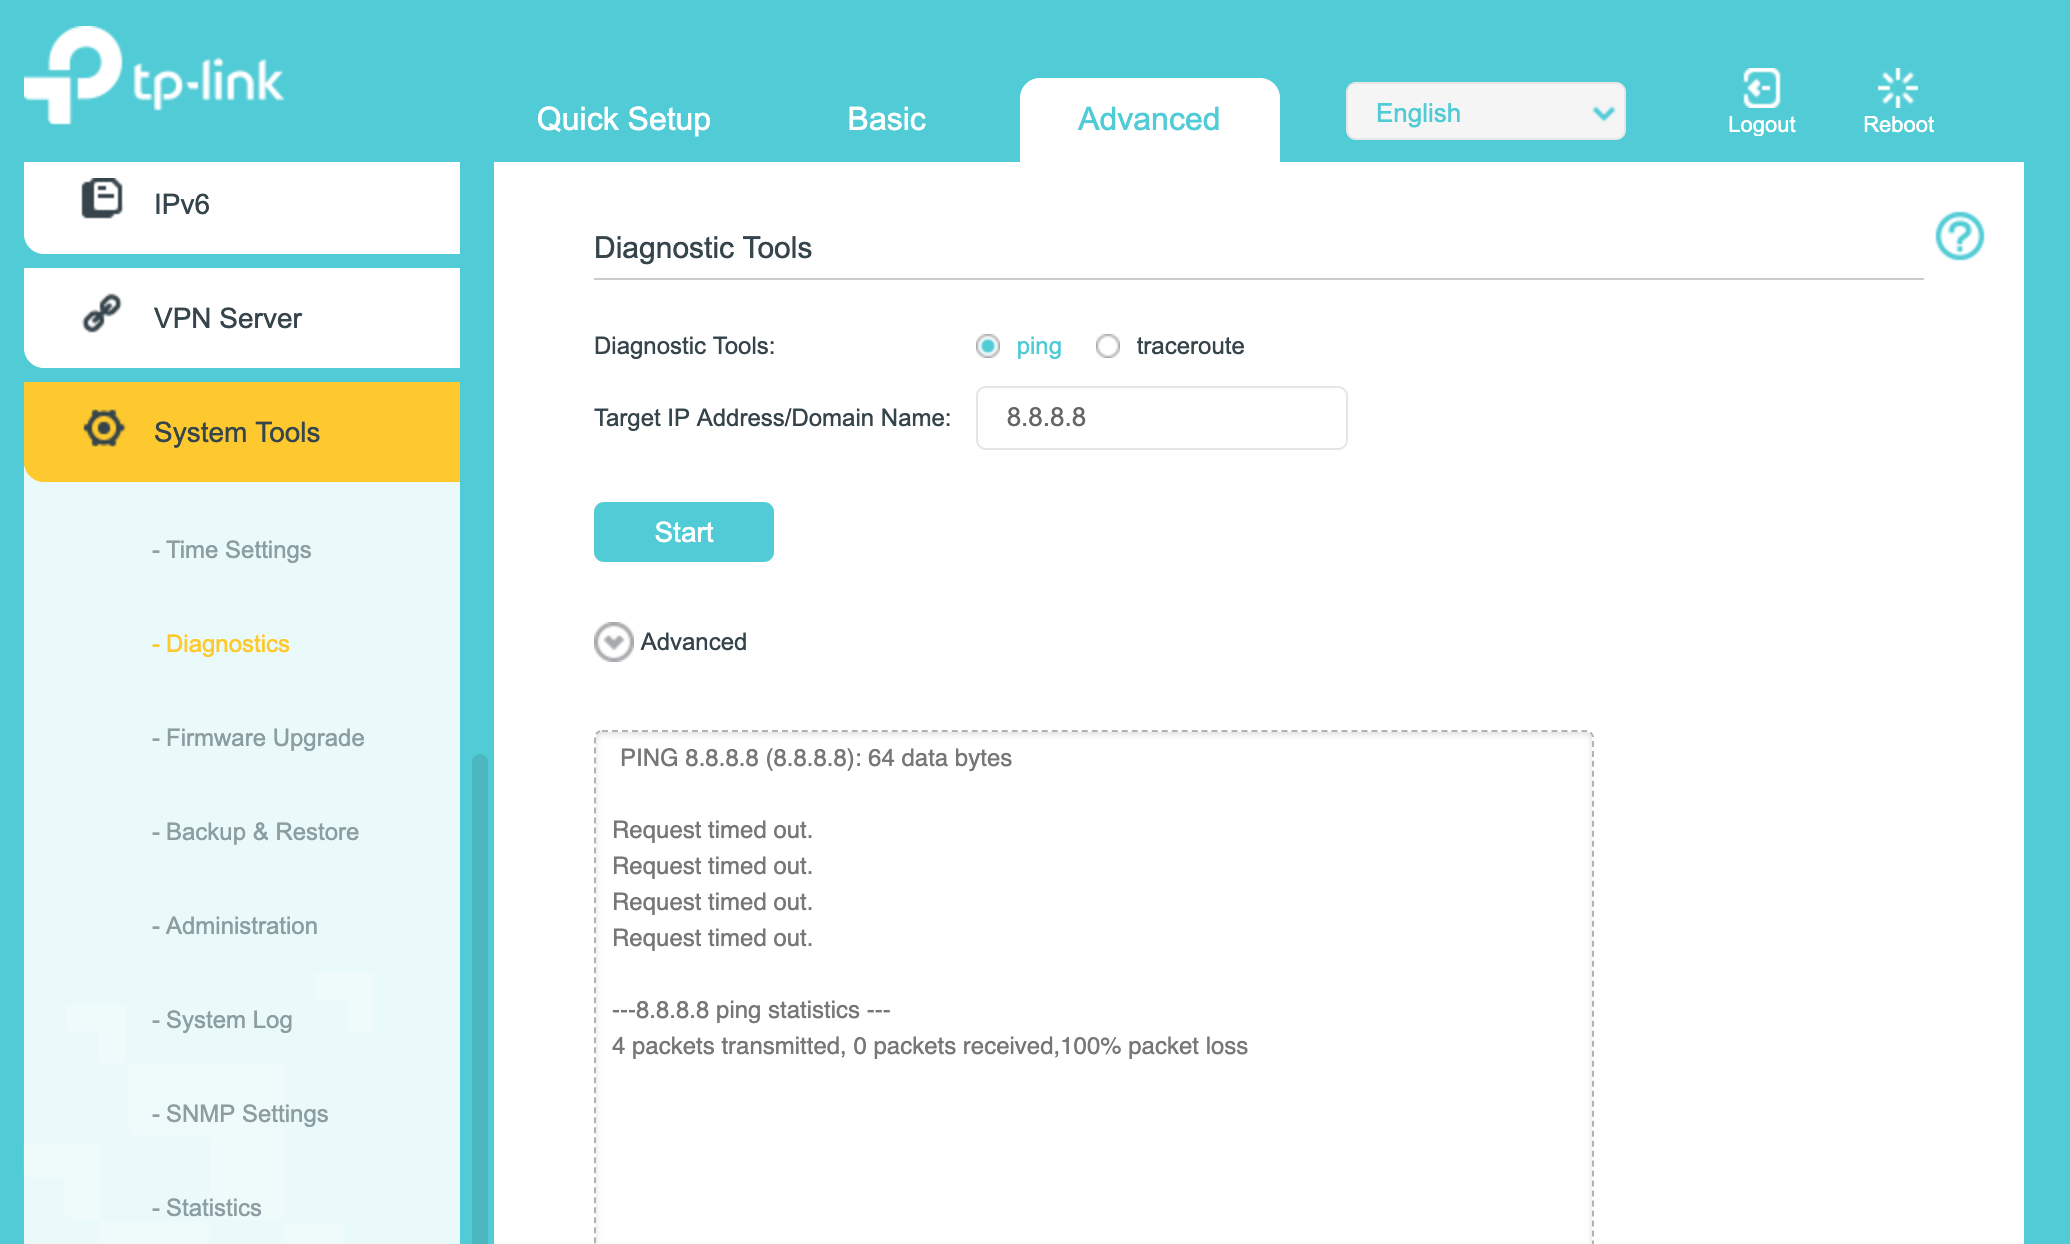Expand the Advanced options chevron
The width and height of the screenshot is (2070, 1244).
coord(613,642)
